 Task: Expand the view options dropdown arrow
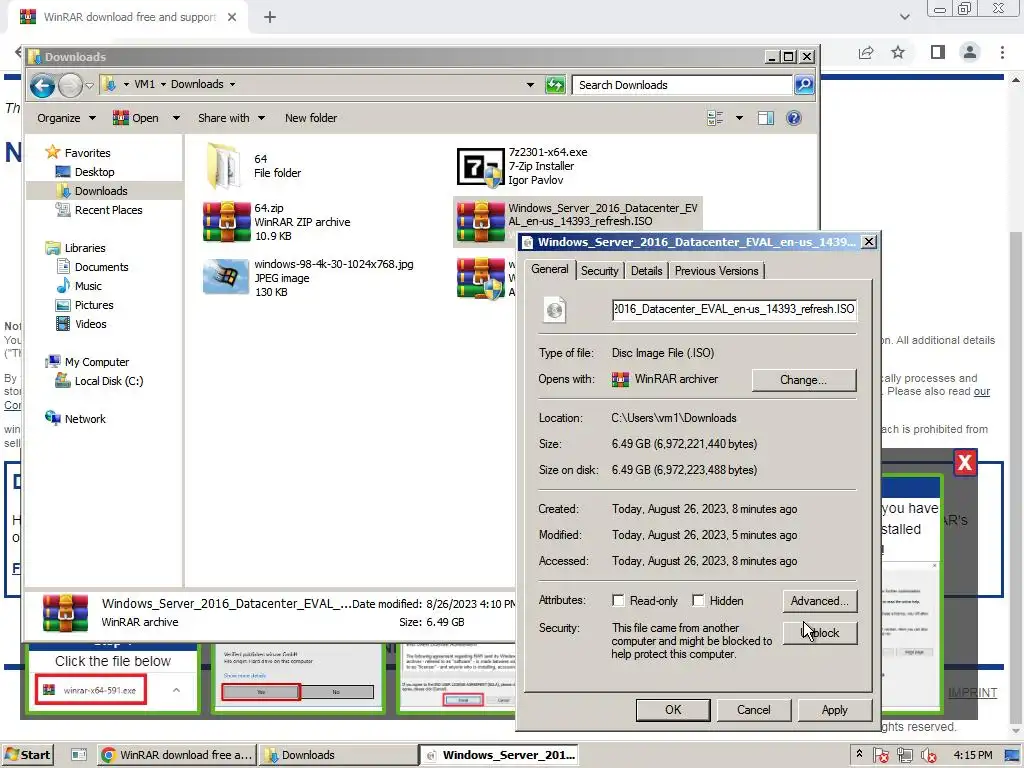(x=739, y=118)
